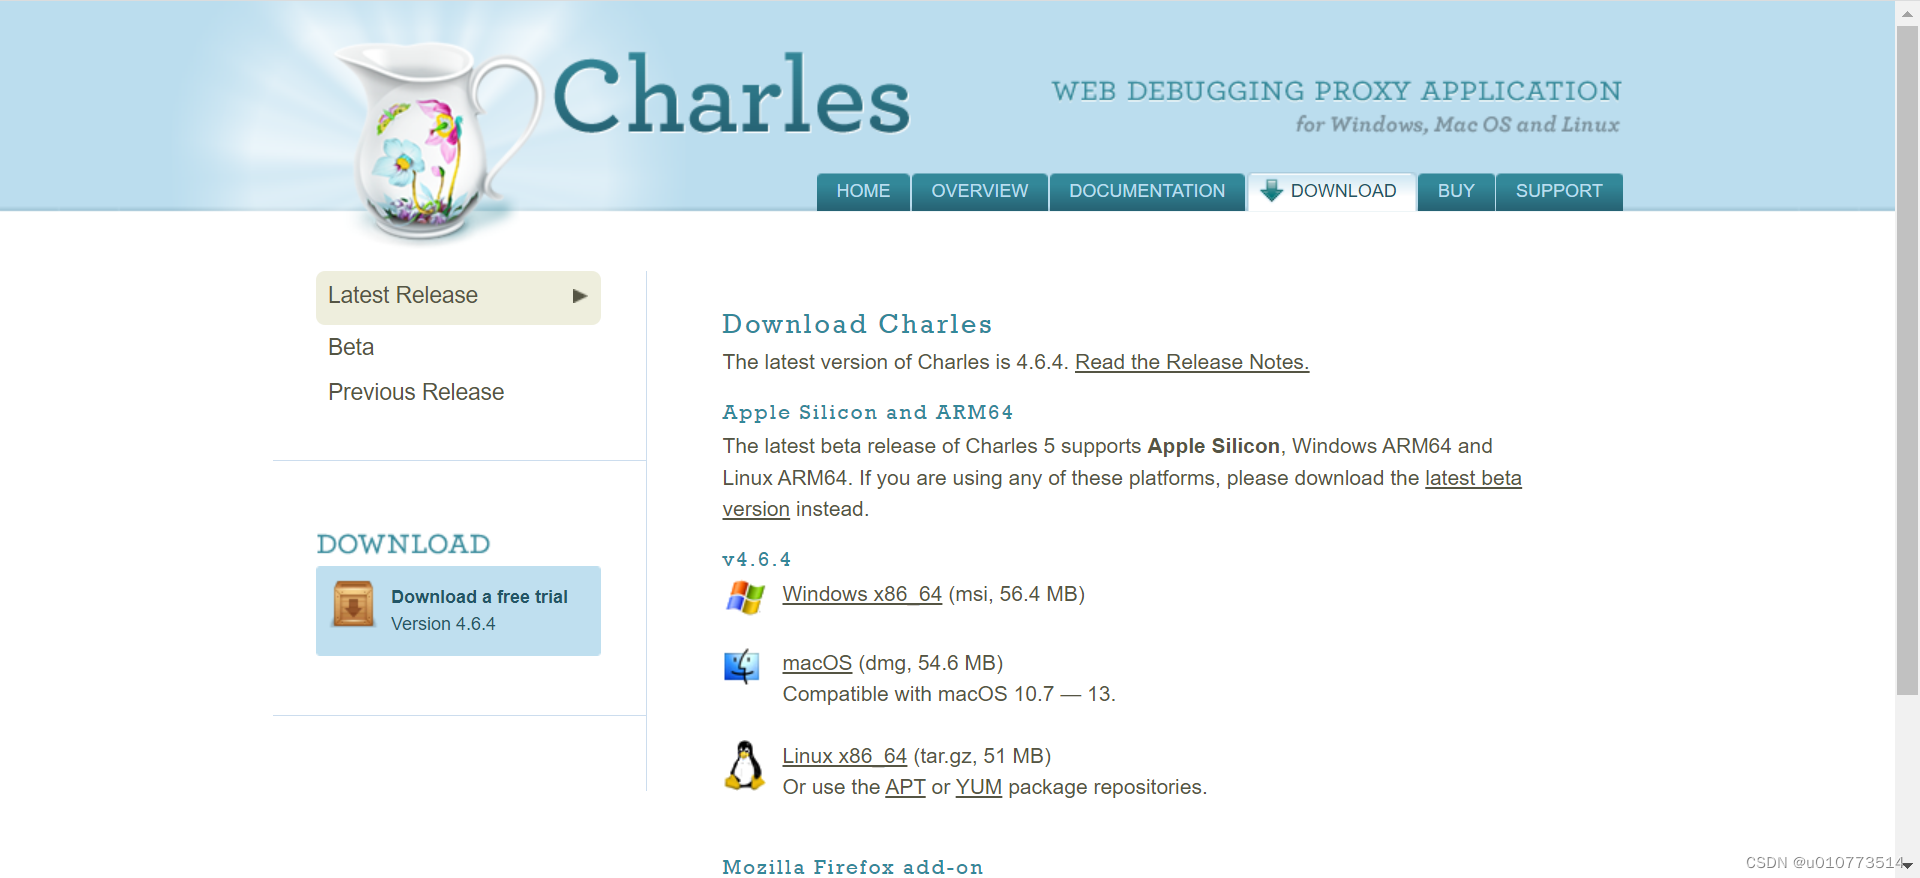Open the HOME tab
1920x878 pixels.
863,192
